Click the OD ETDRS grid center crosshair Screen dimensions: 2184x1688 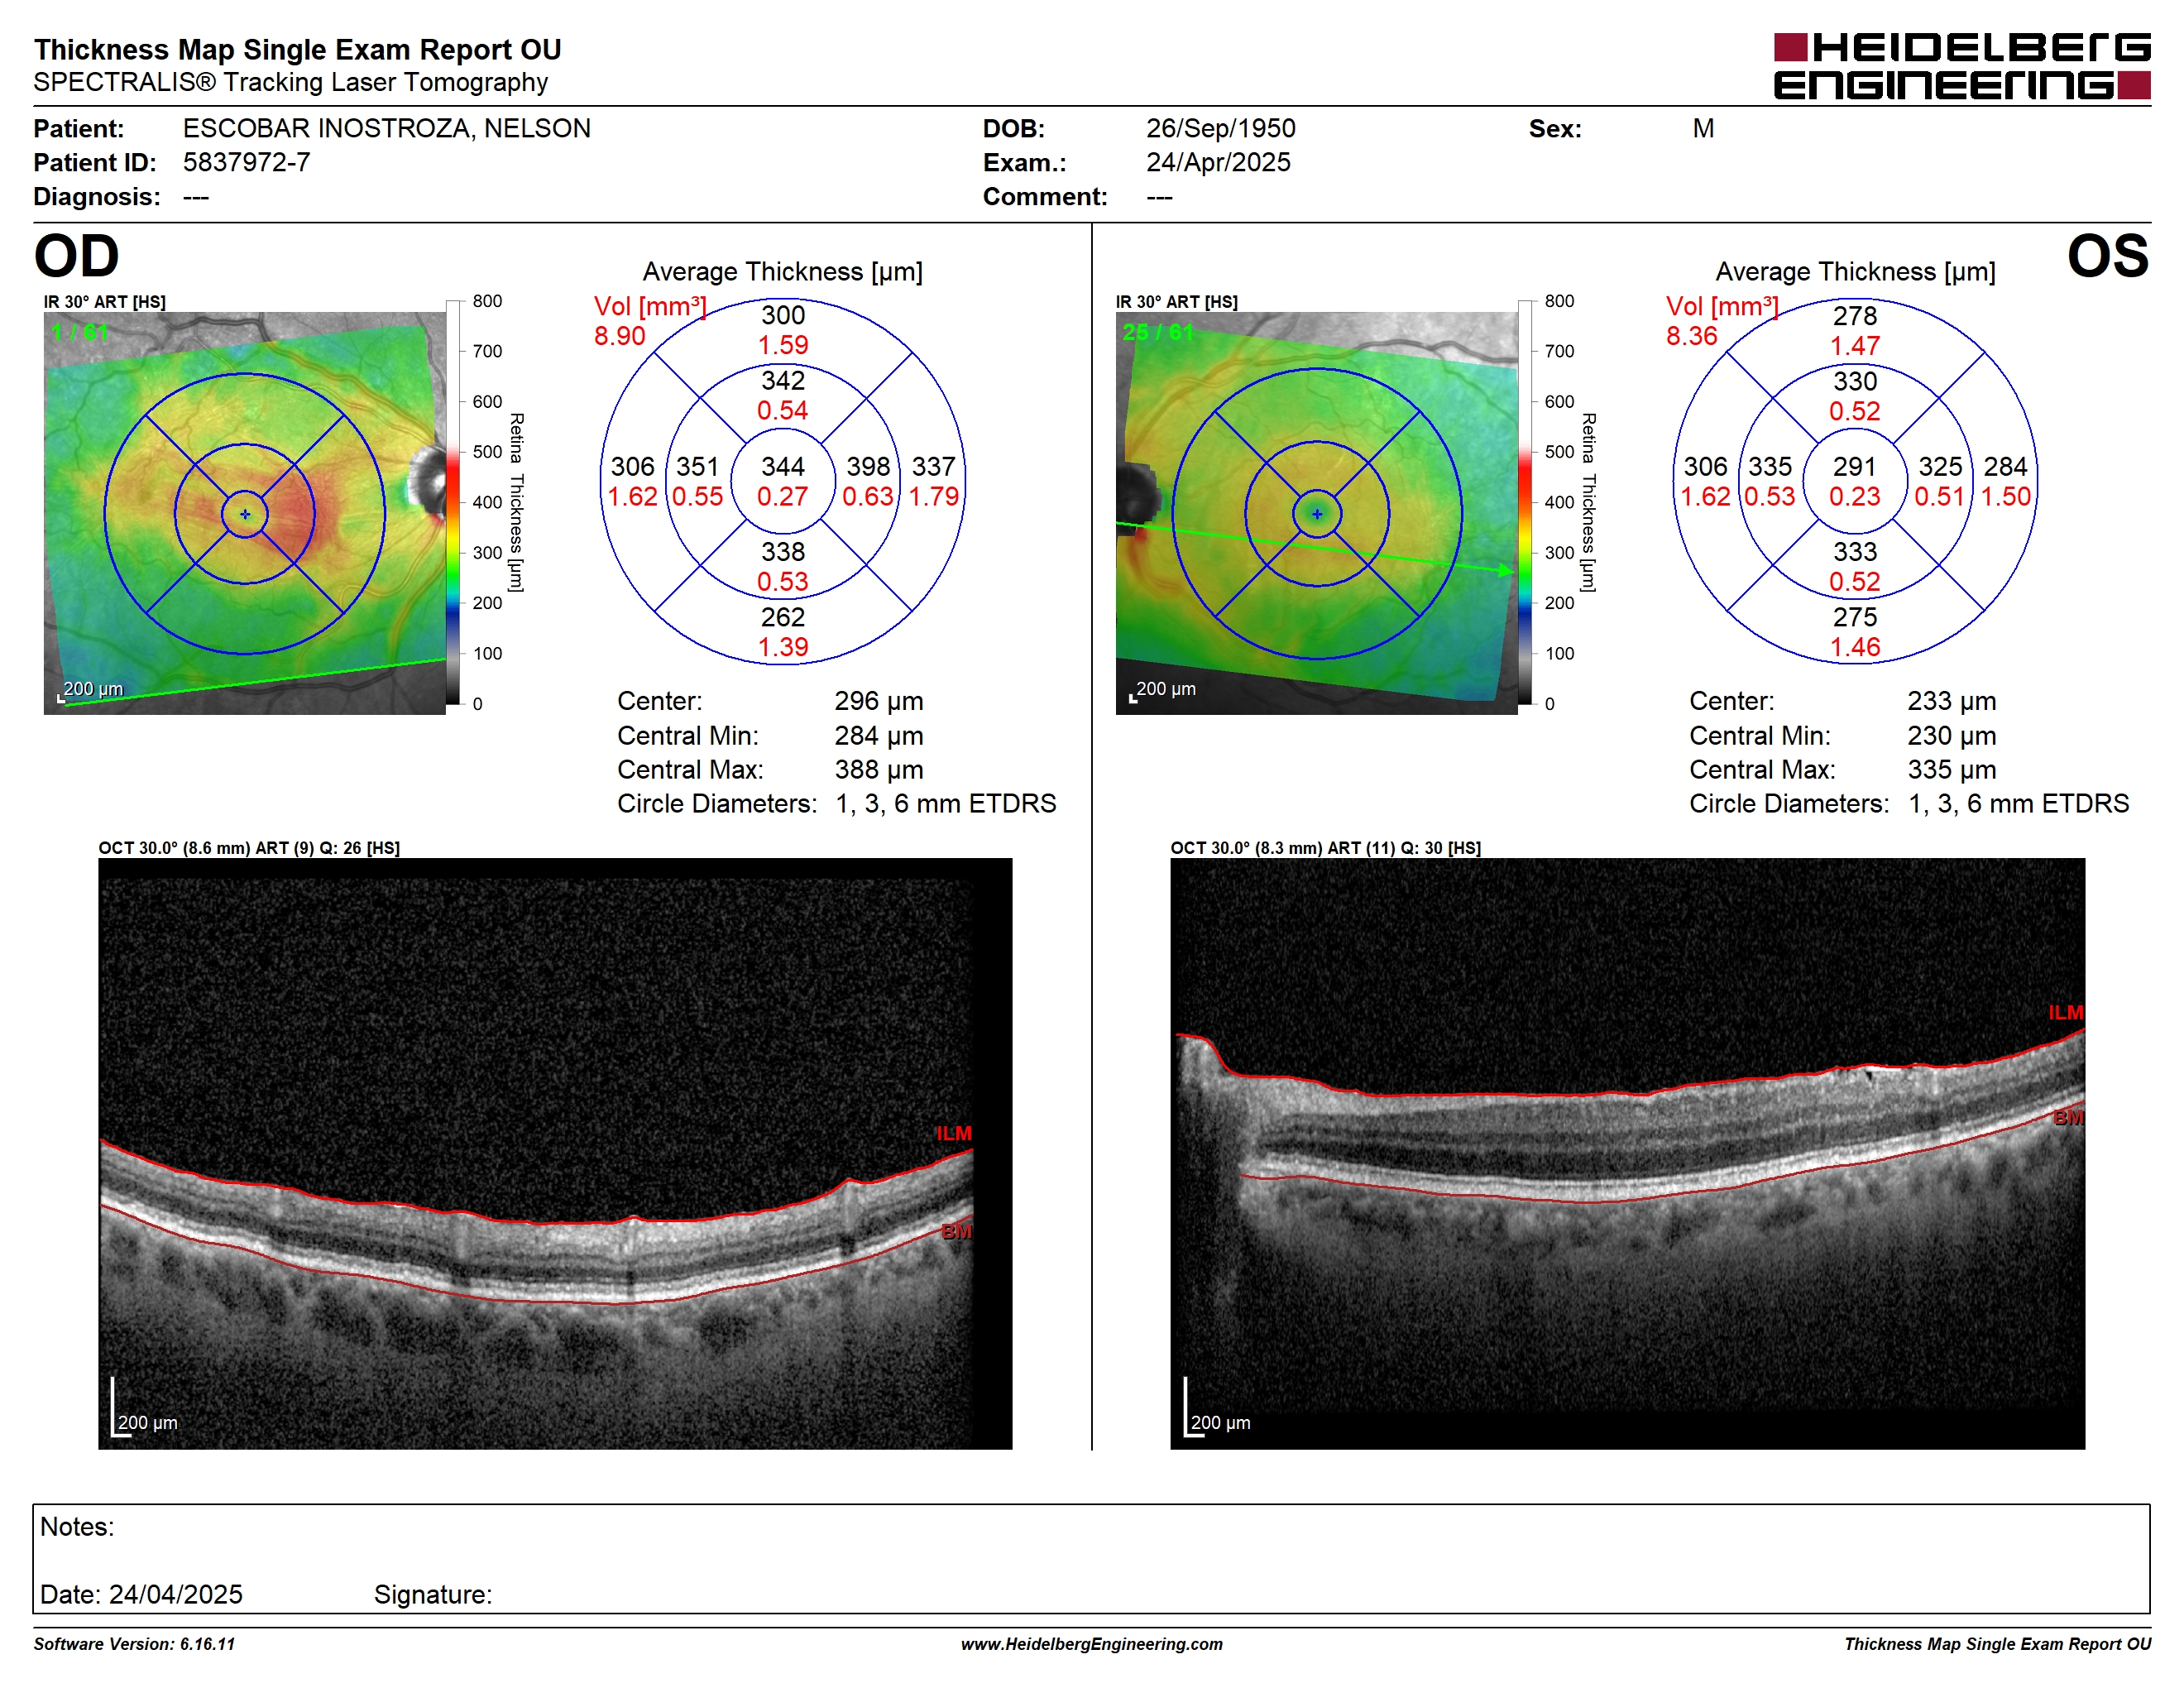[245, 514]
